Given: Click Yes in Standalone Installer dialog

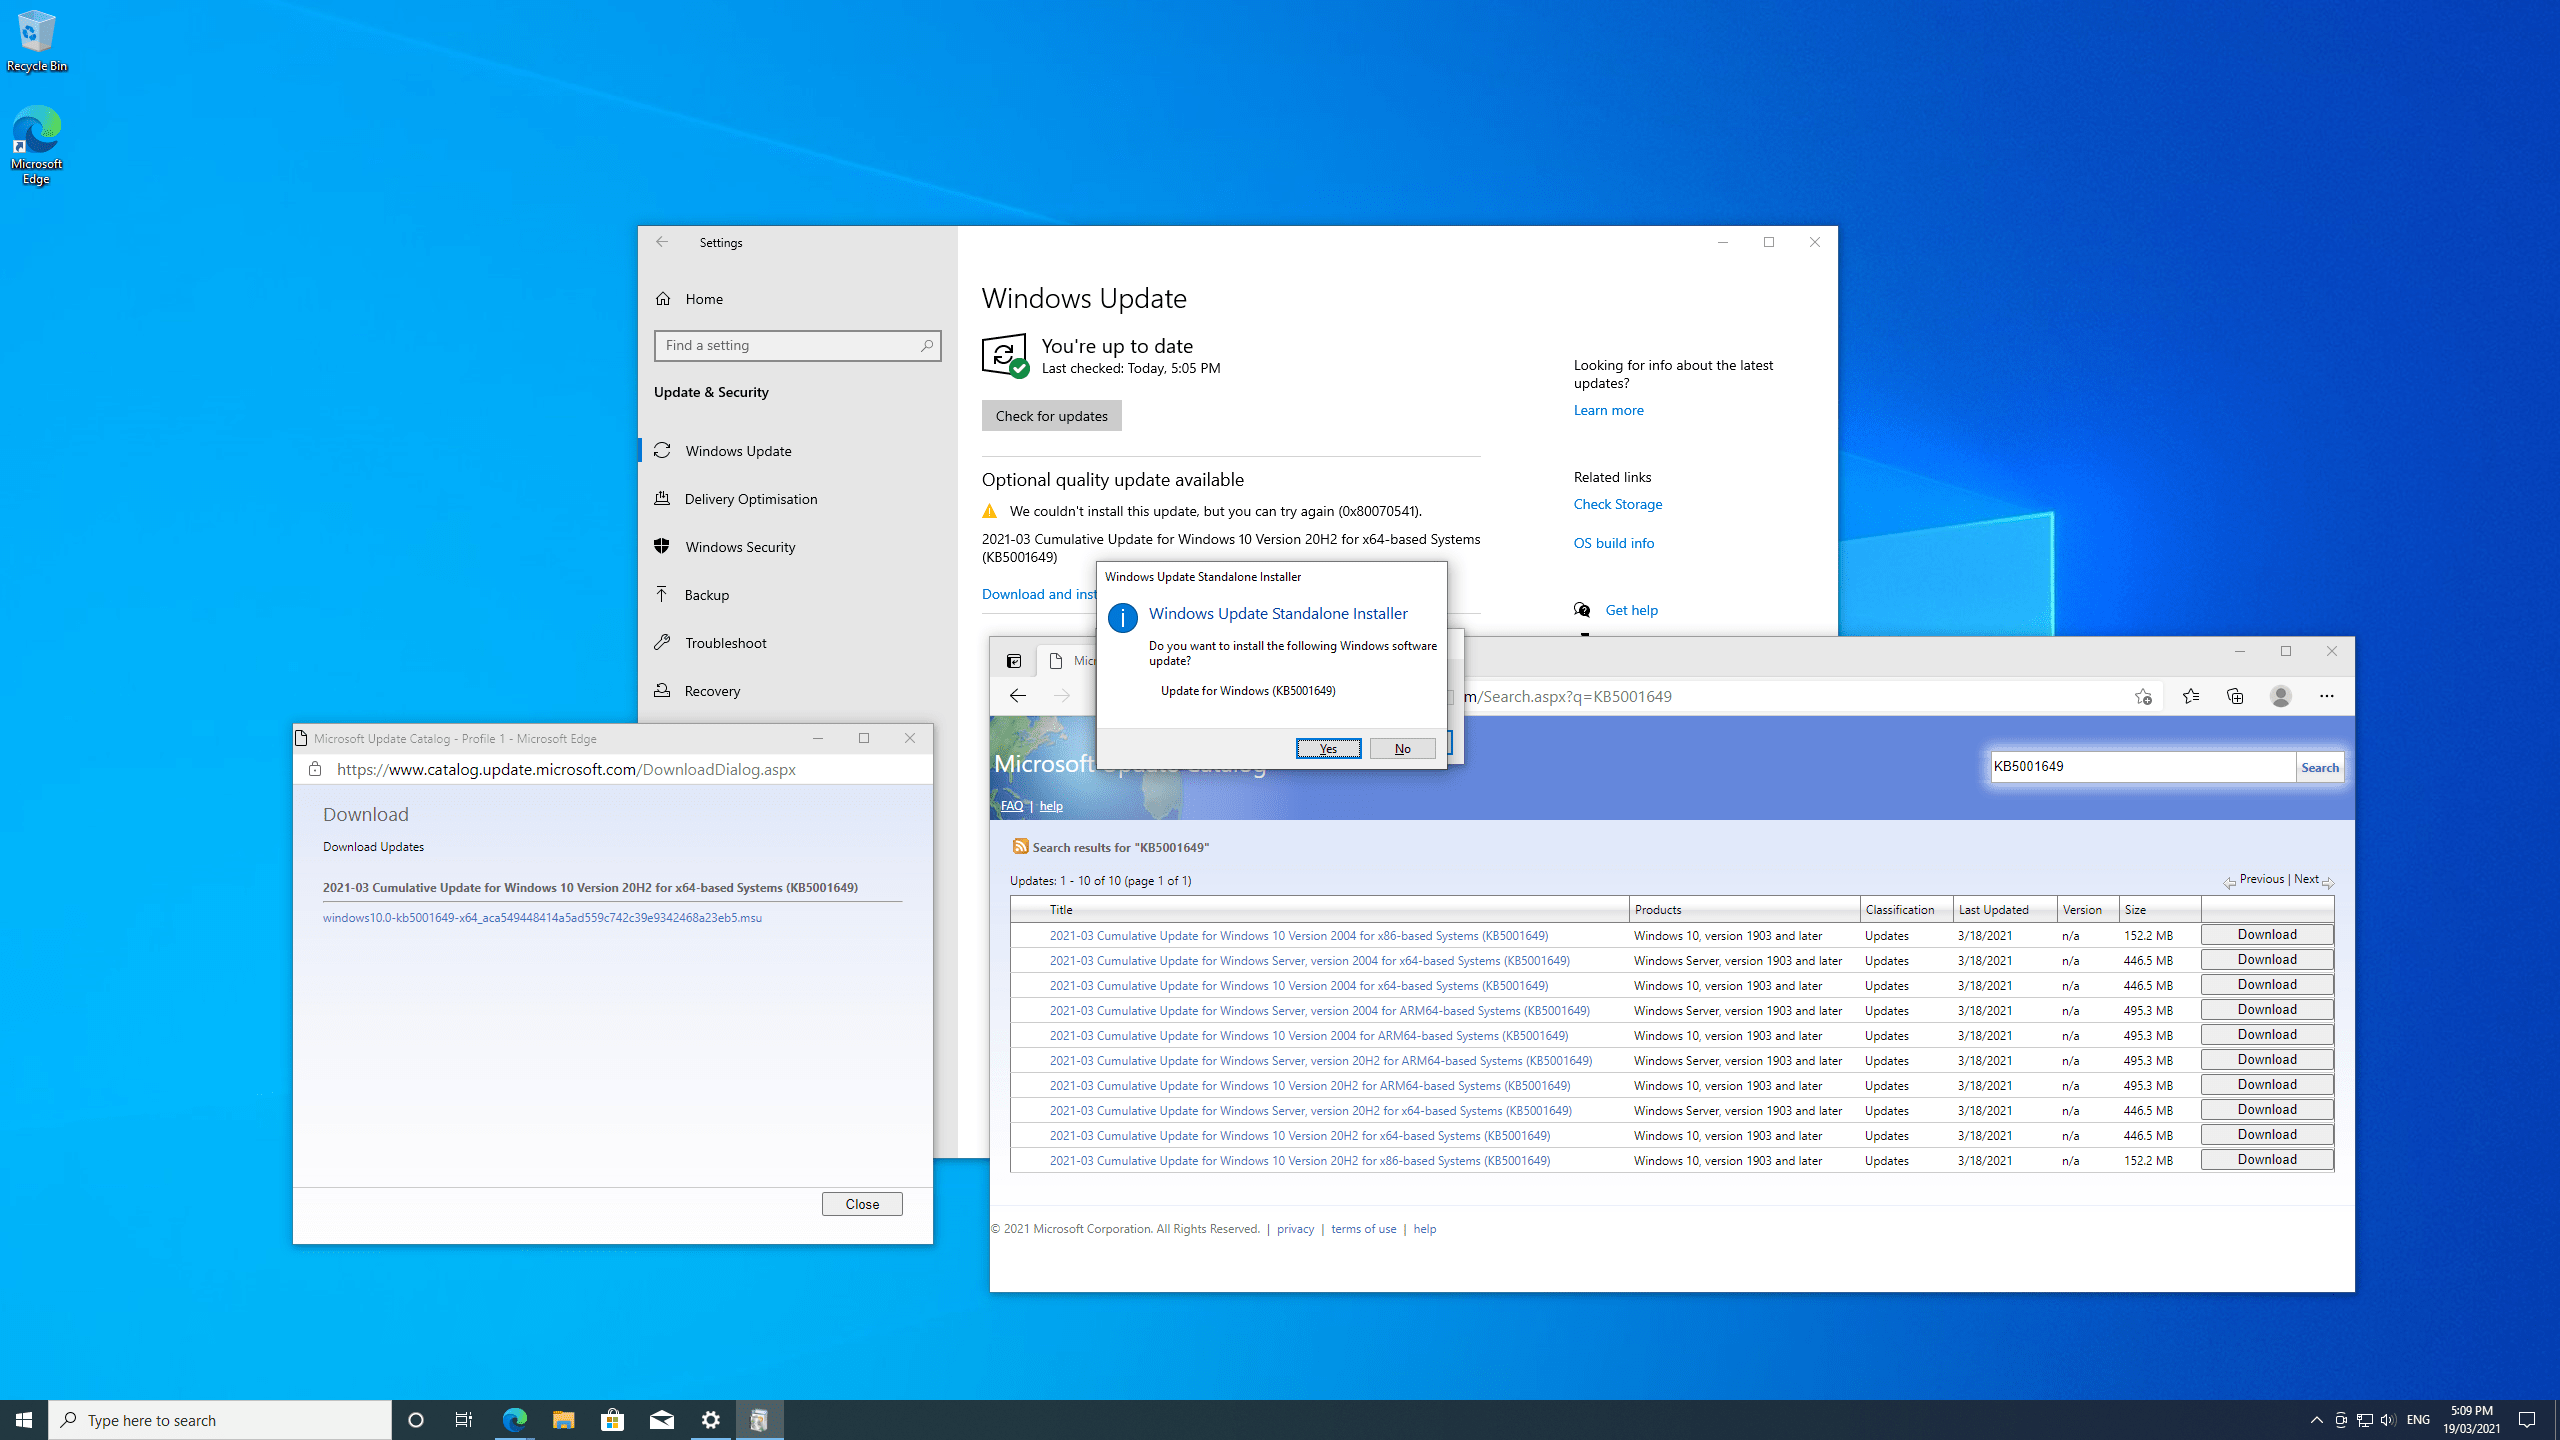Looking at the screenshot, I should (1328, 748).
